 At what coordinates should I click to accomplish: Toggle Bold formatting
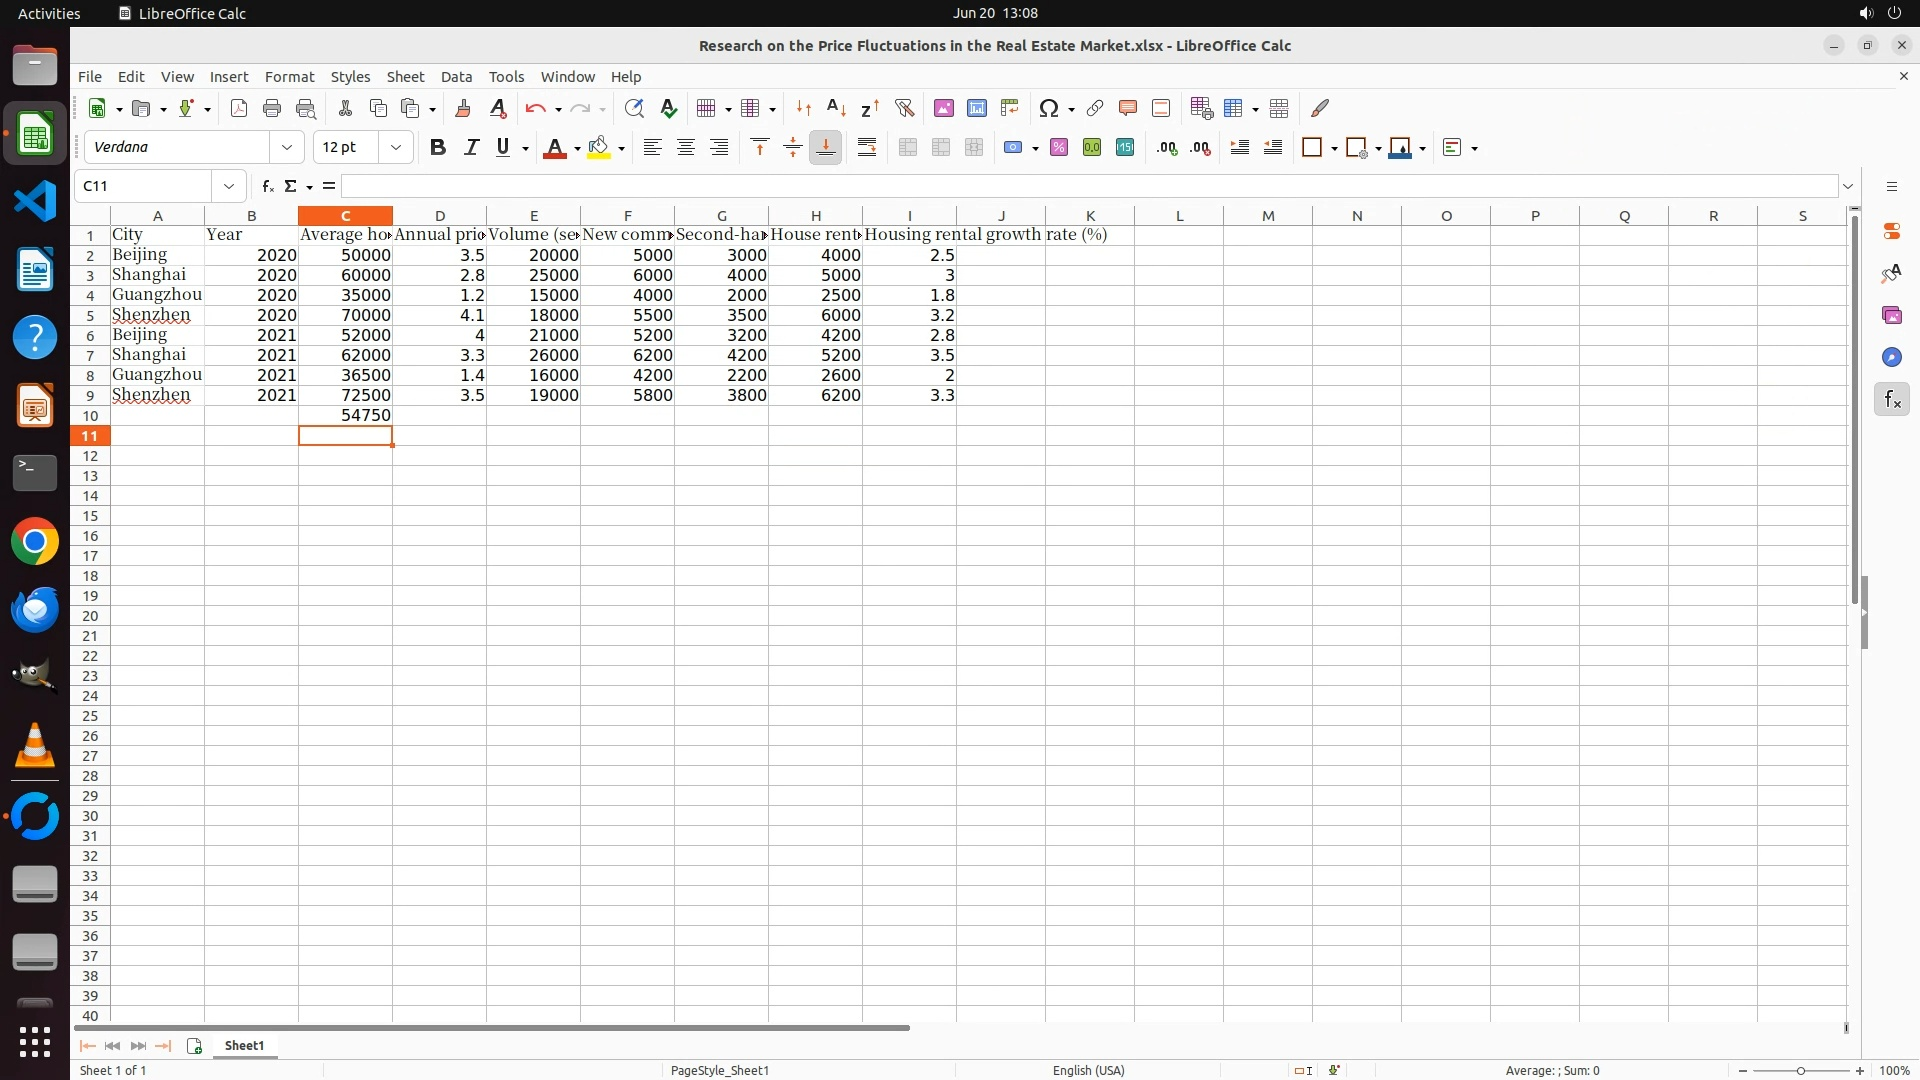pyautogui.click(x=437, y=148)
